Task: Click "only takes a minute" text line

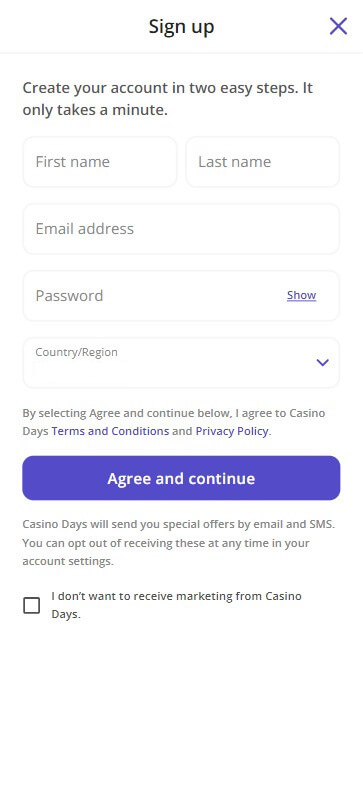Action: pos(95,110)
